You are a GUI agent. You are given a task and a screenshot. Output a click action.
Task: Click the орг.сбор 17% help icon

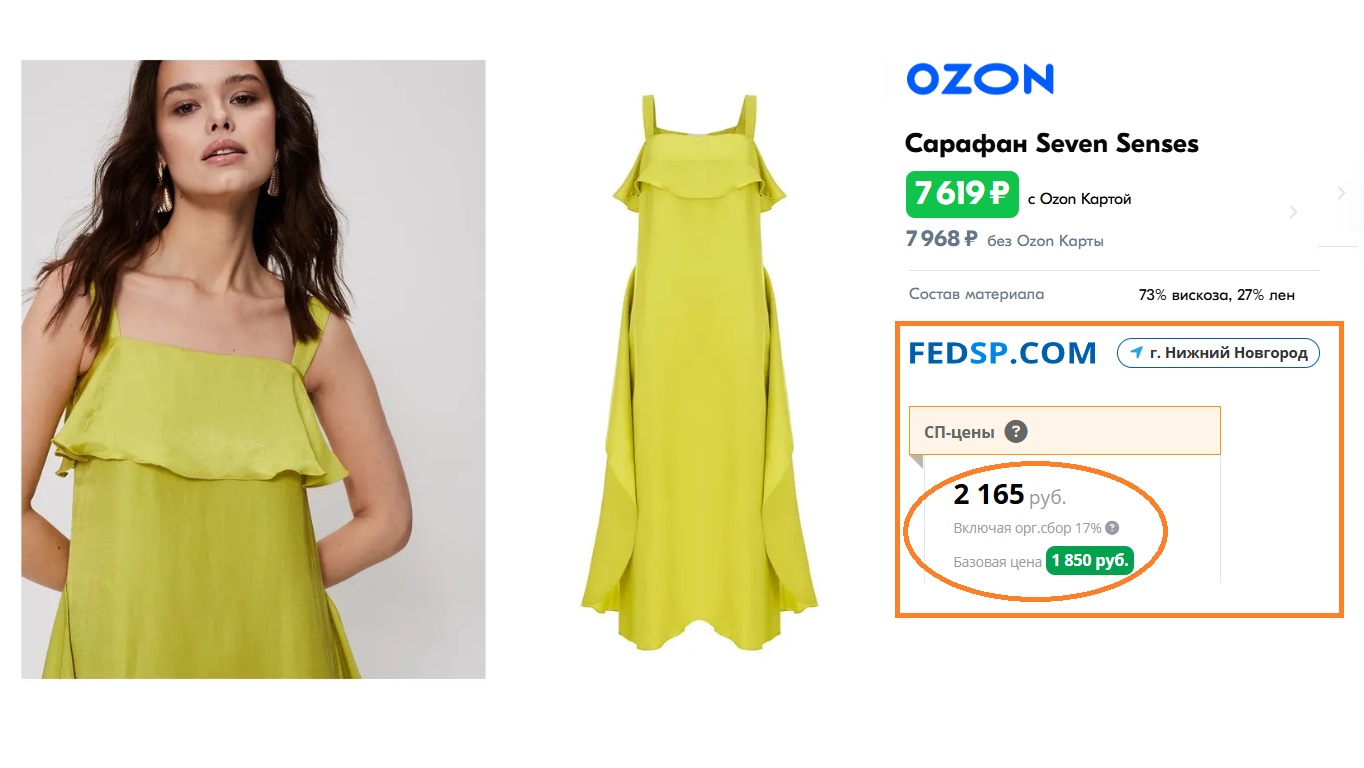pos(1112,528)
